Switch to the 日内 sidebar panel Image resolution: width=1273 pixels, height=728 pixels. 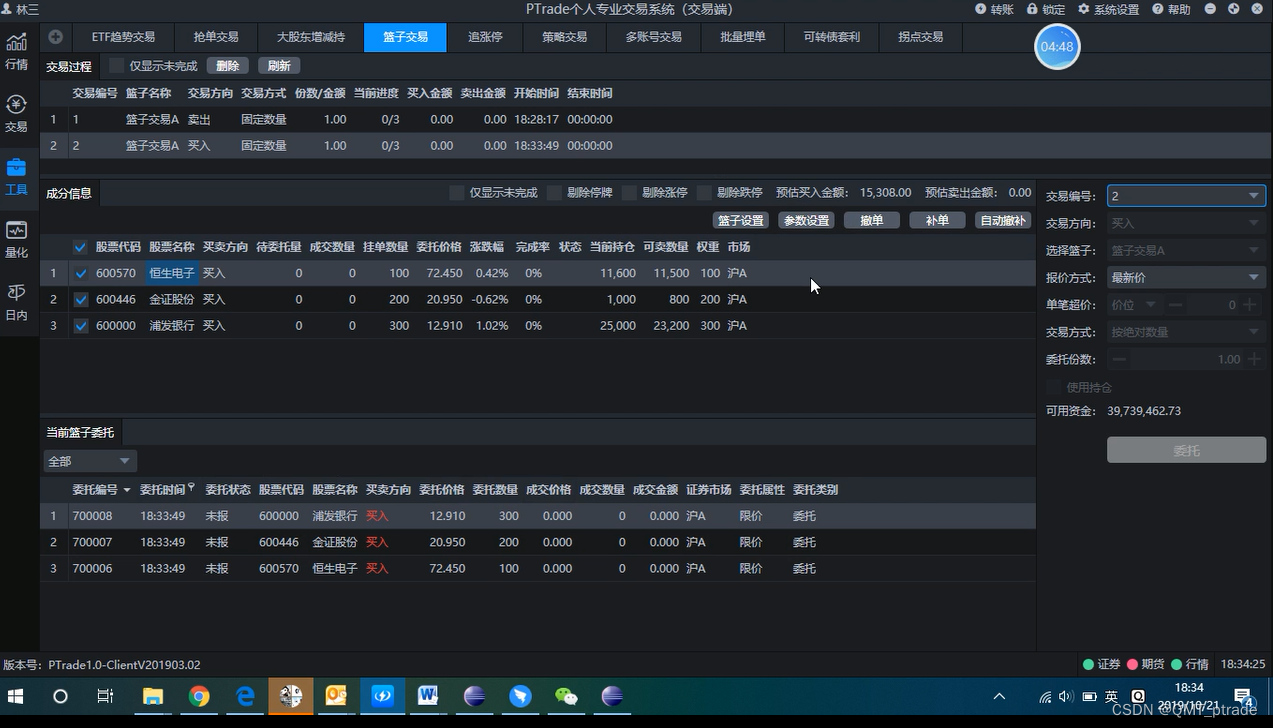(x=17, y=295)
